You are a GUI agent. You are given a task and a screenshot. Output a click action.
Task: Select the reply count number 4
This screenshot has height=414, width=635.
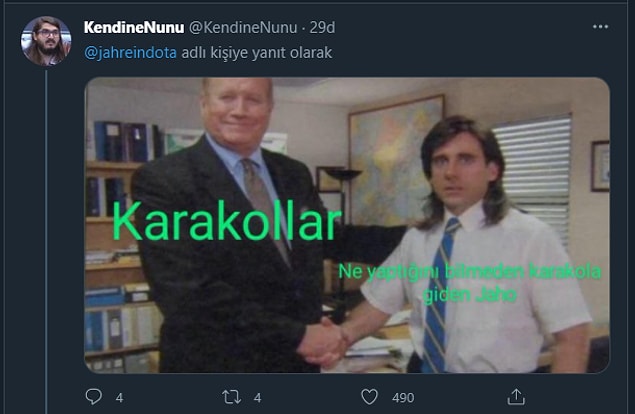click(119, 398)
